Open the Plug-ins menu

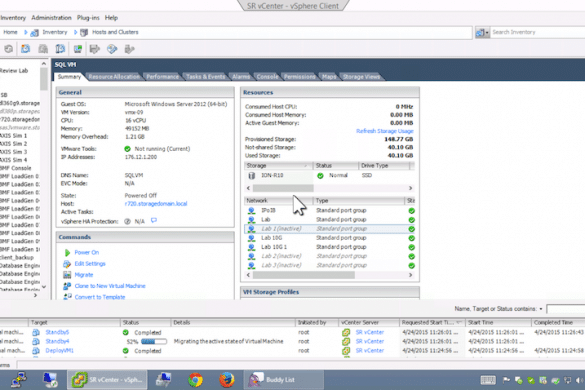88,18
